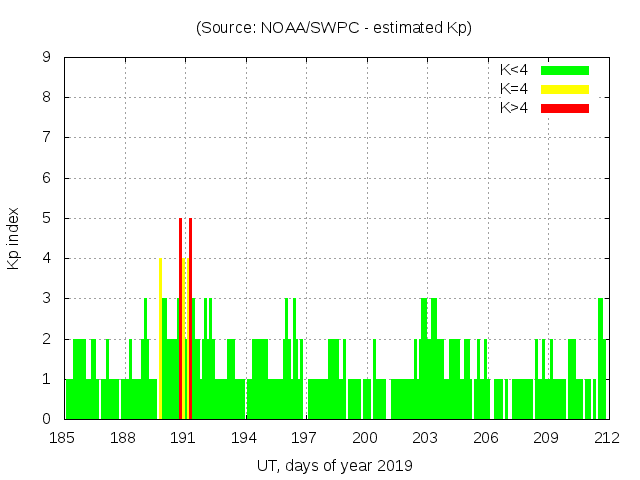Screen dimensions: 640x480
Task: Click the 'UT, days of year 2019' axis label
Action: coord(334,465)
